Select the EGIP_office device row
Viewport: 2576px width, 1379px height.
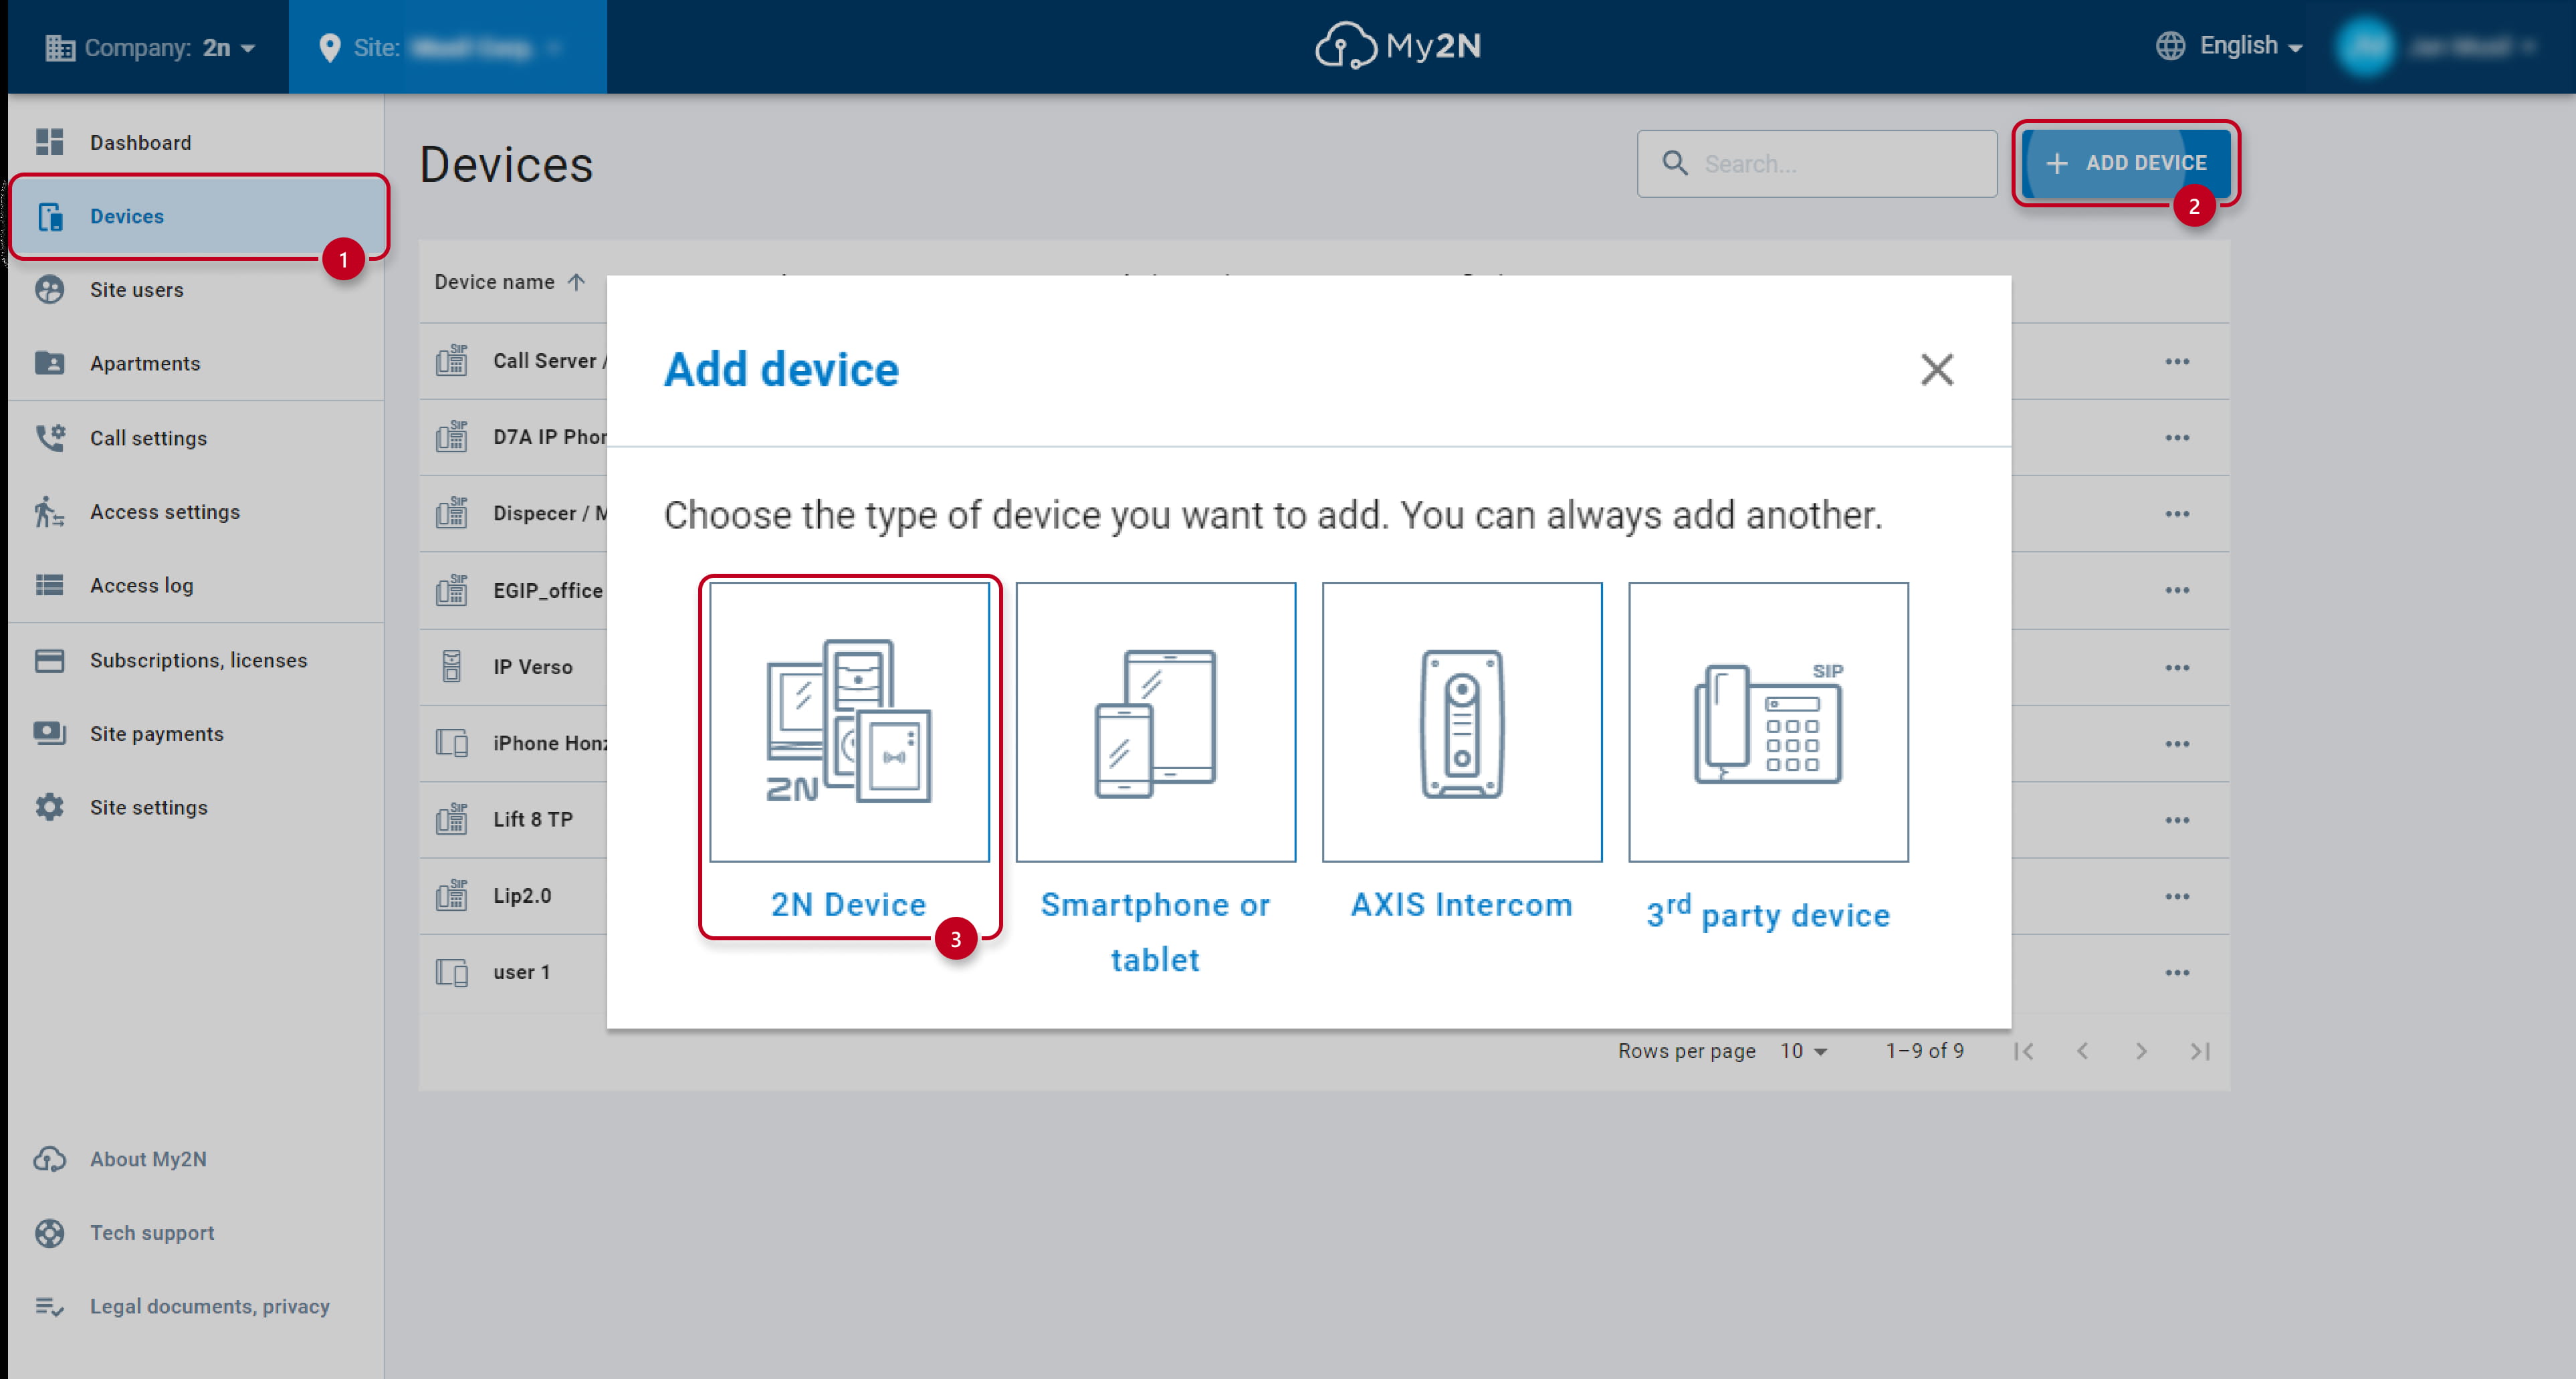pyautogui.click(x=1324, y=590)
